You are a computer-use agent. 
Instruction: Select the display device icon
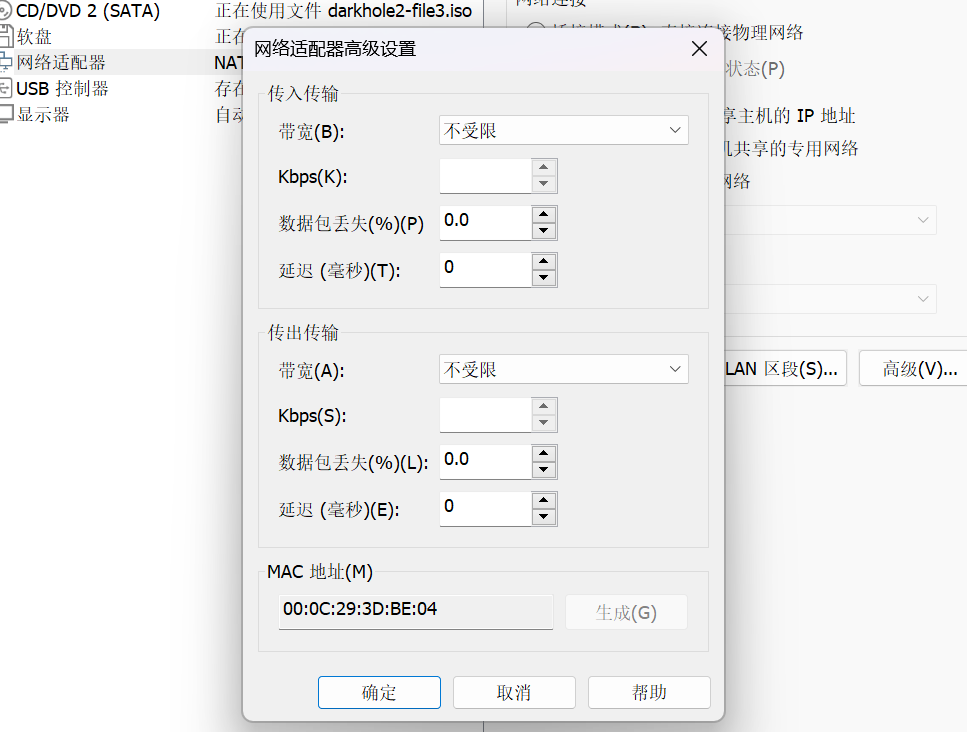pyautogui.click(x=5, y=114)
